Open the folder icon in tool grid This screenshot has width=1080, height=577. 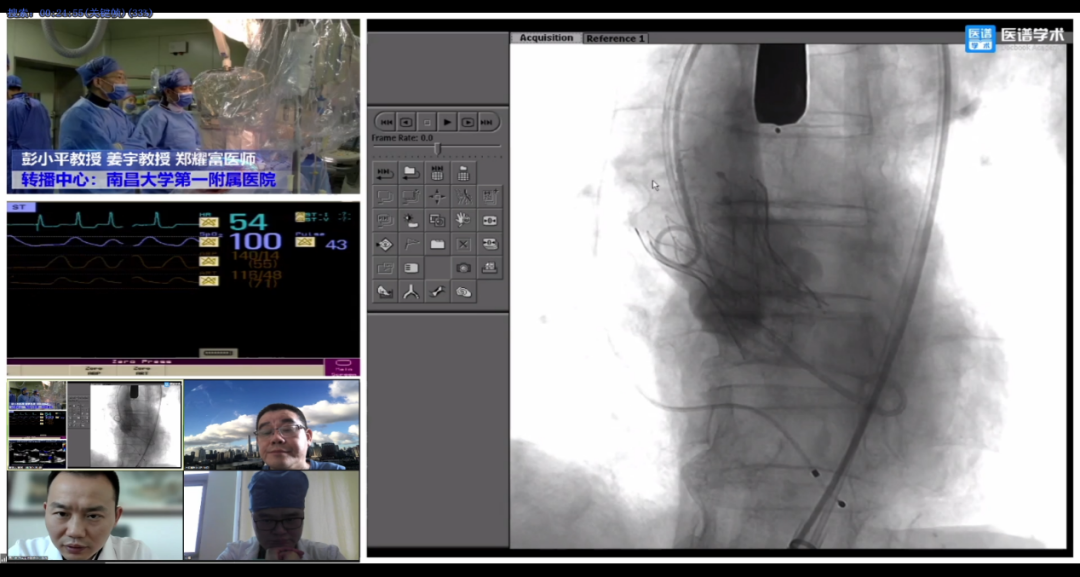(x=437, y=244)
